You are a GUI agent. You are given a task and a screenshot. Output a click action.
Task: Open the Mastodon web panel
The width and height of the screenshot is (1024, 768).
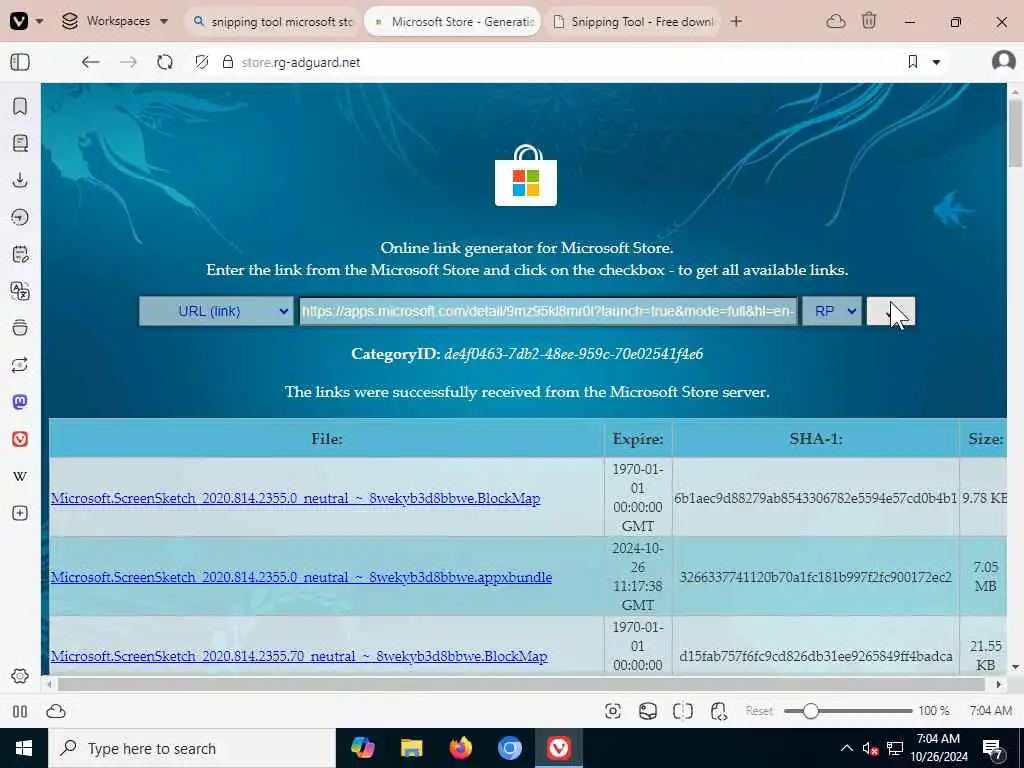(x=20, y=402)
